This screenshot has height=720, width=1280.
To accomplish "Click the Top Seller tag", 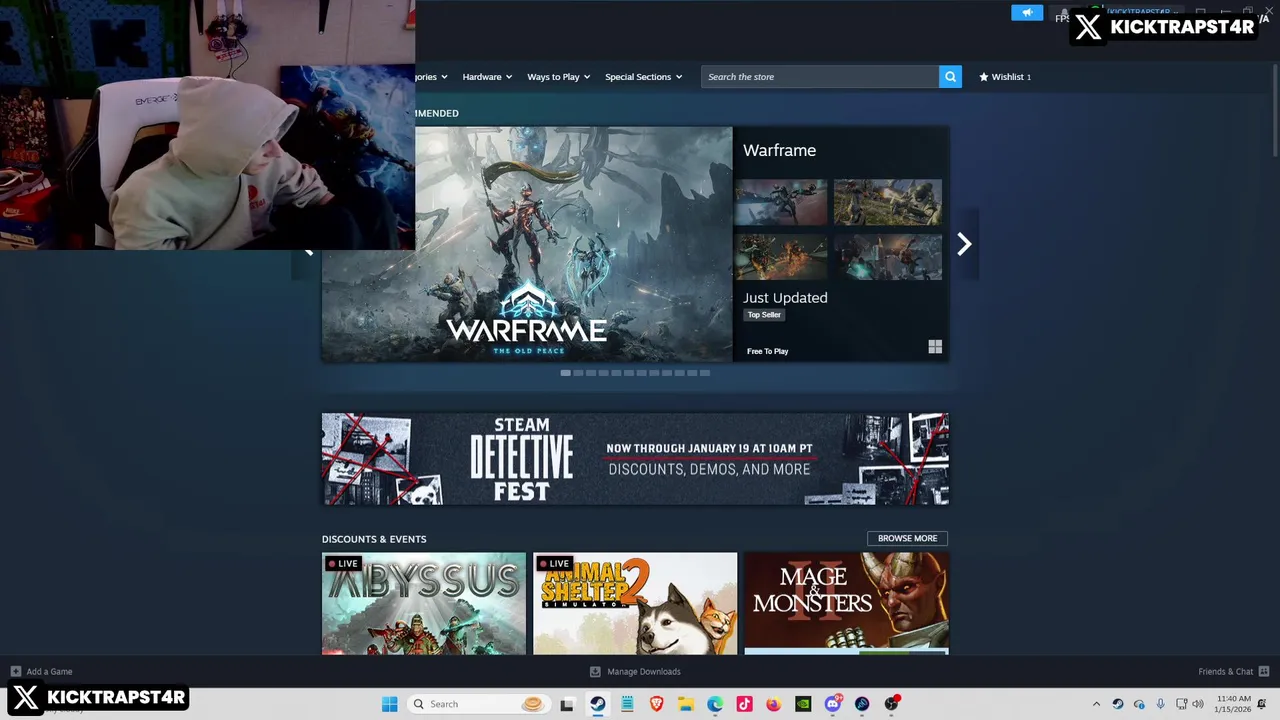I will pos(764,315).
